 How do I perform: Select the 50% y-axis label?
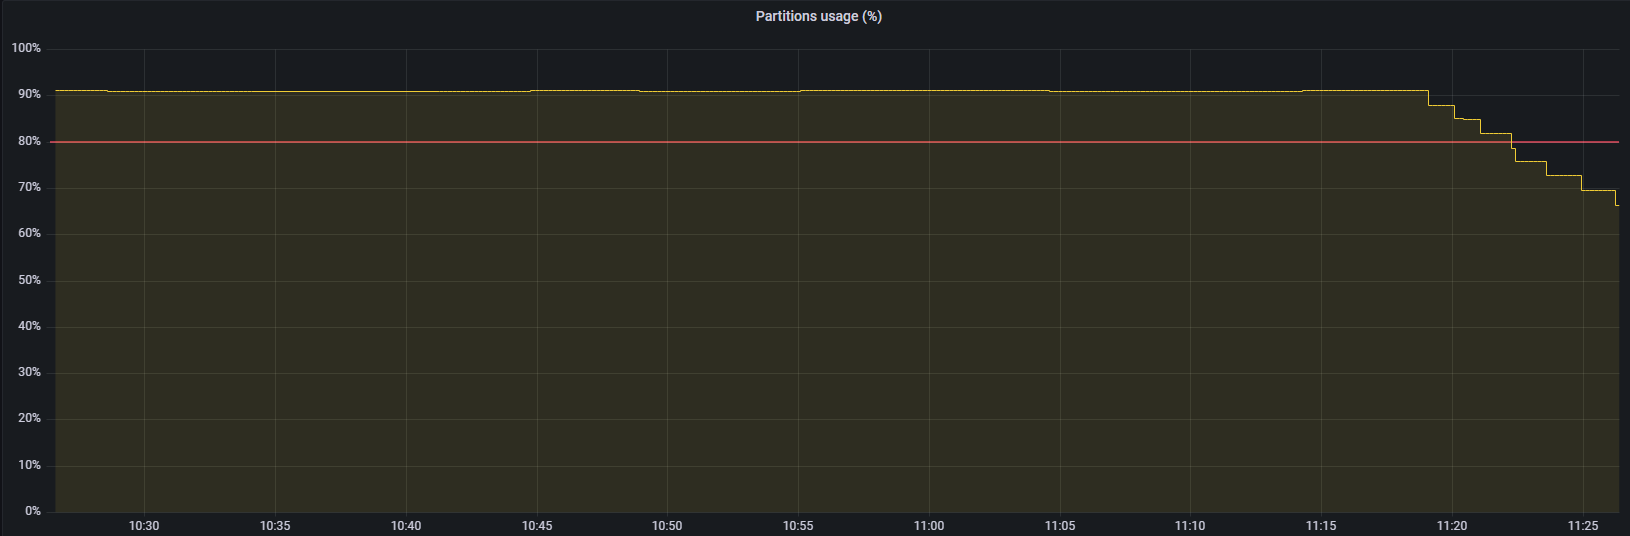pyautogui.click(x=29, y=280)
